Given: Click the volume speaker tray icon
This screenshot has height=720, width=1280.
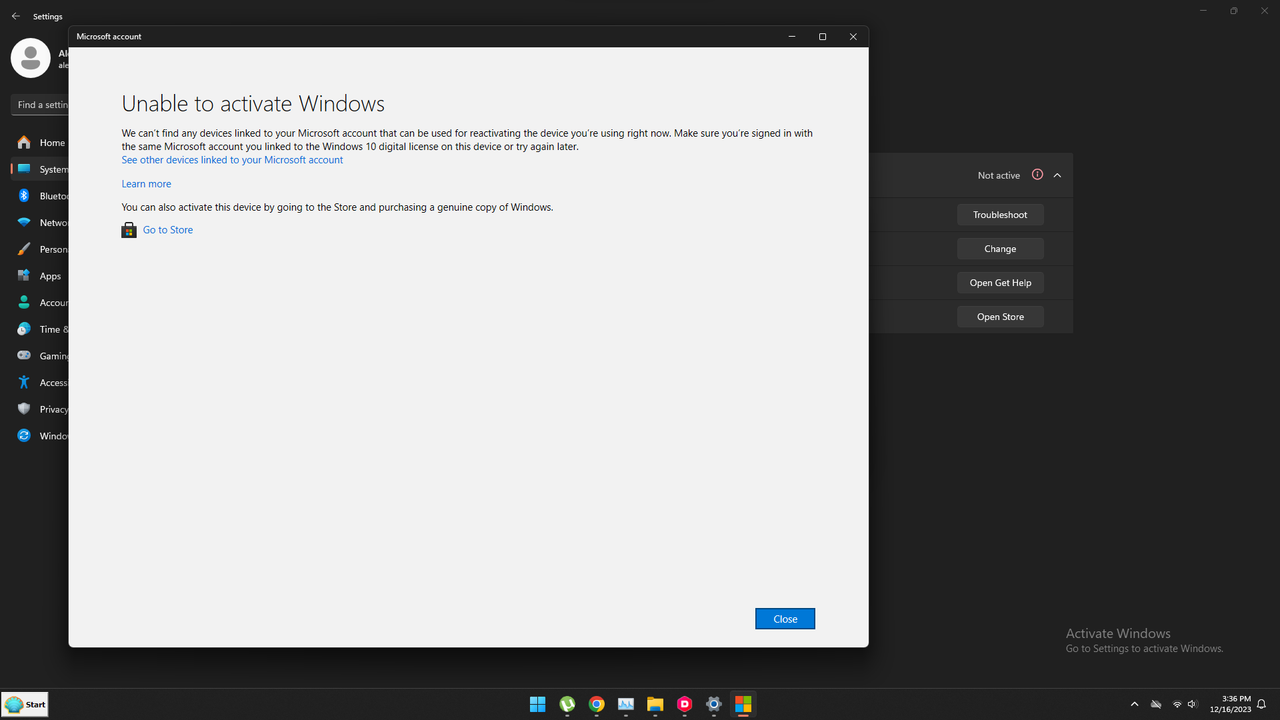Looking at the screenshot, I should [x=1192, y=704].
